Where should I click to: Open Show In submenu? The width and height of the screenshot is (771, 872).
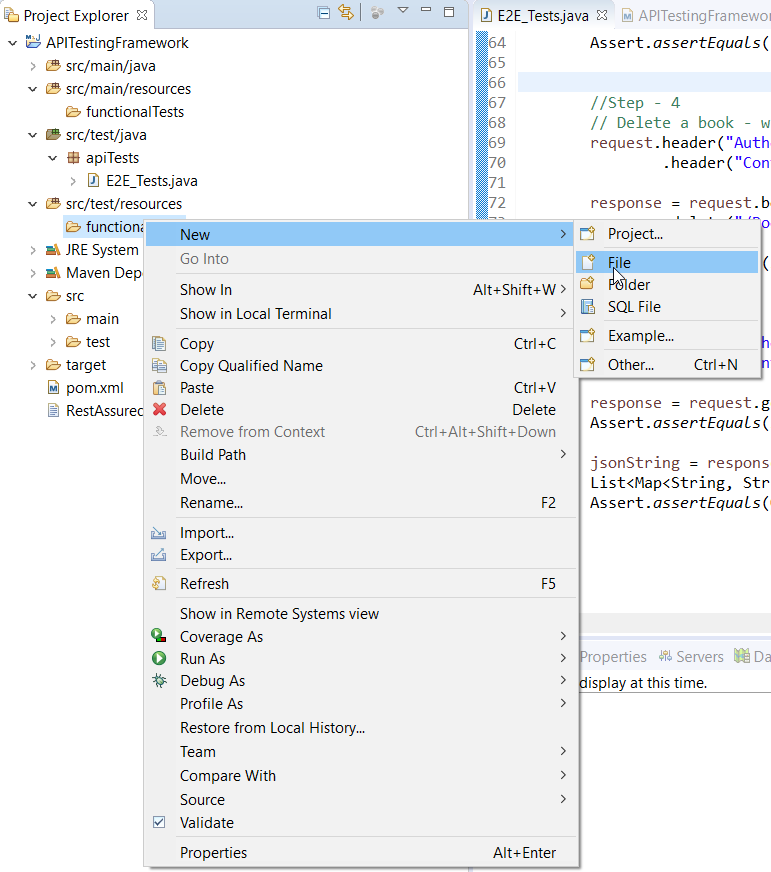pyautogui.click(x=360, y=290)
